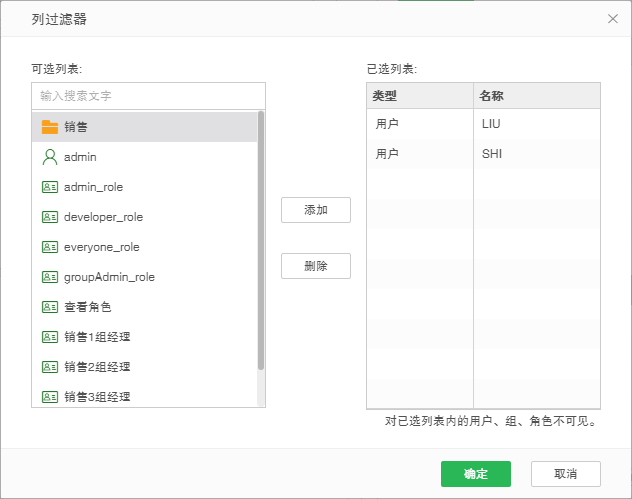Click the 用户 type cell of LIU row

pyautogui.click(x=420, y=124)
